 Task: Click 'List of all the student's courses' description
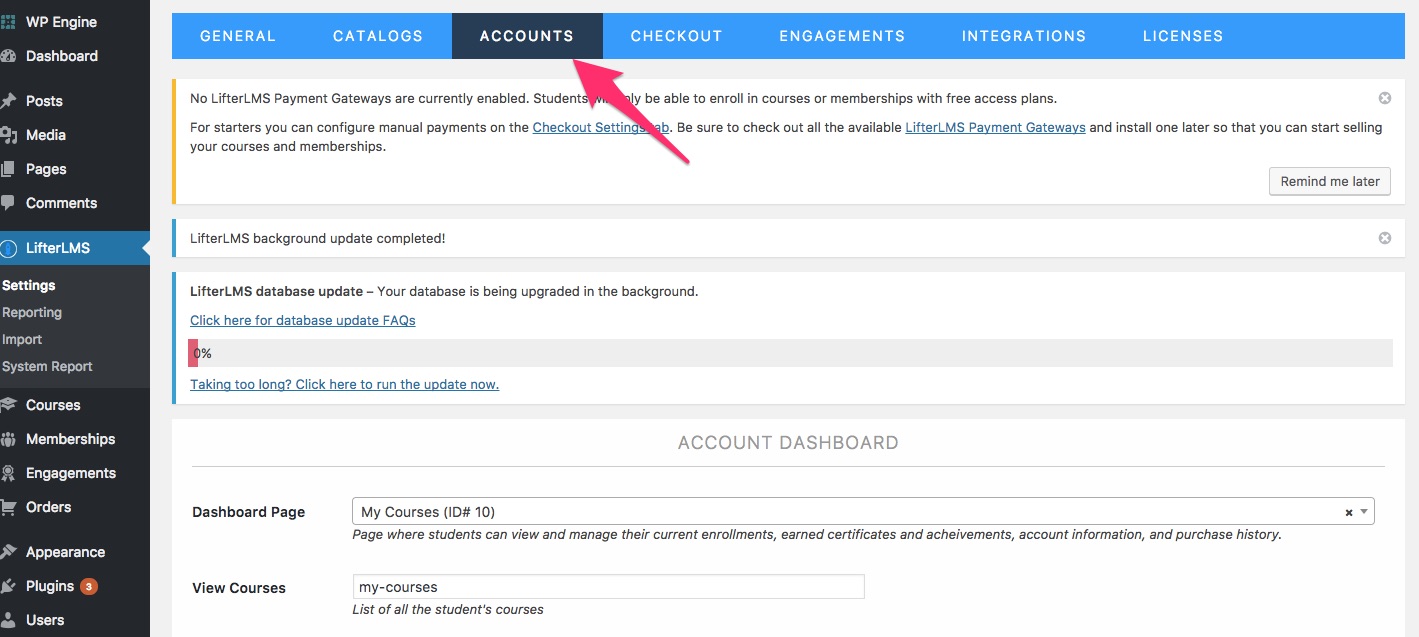click(x=448, y=609)
